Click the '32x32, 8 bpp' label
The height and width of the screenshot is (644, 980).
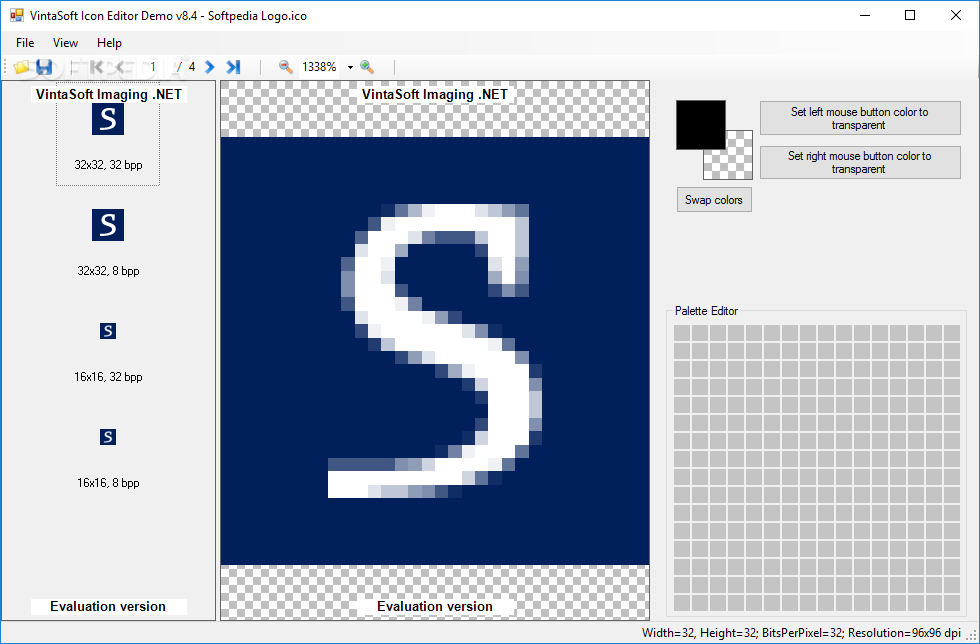pyautogui.click(x=108, y=271)
